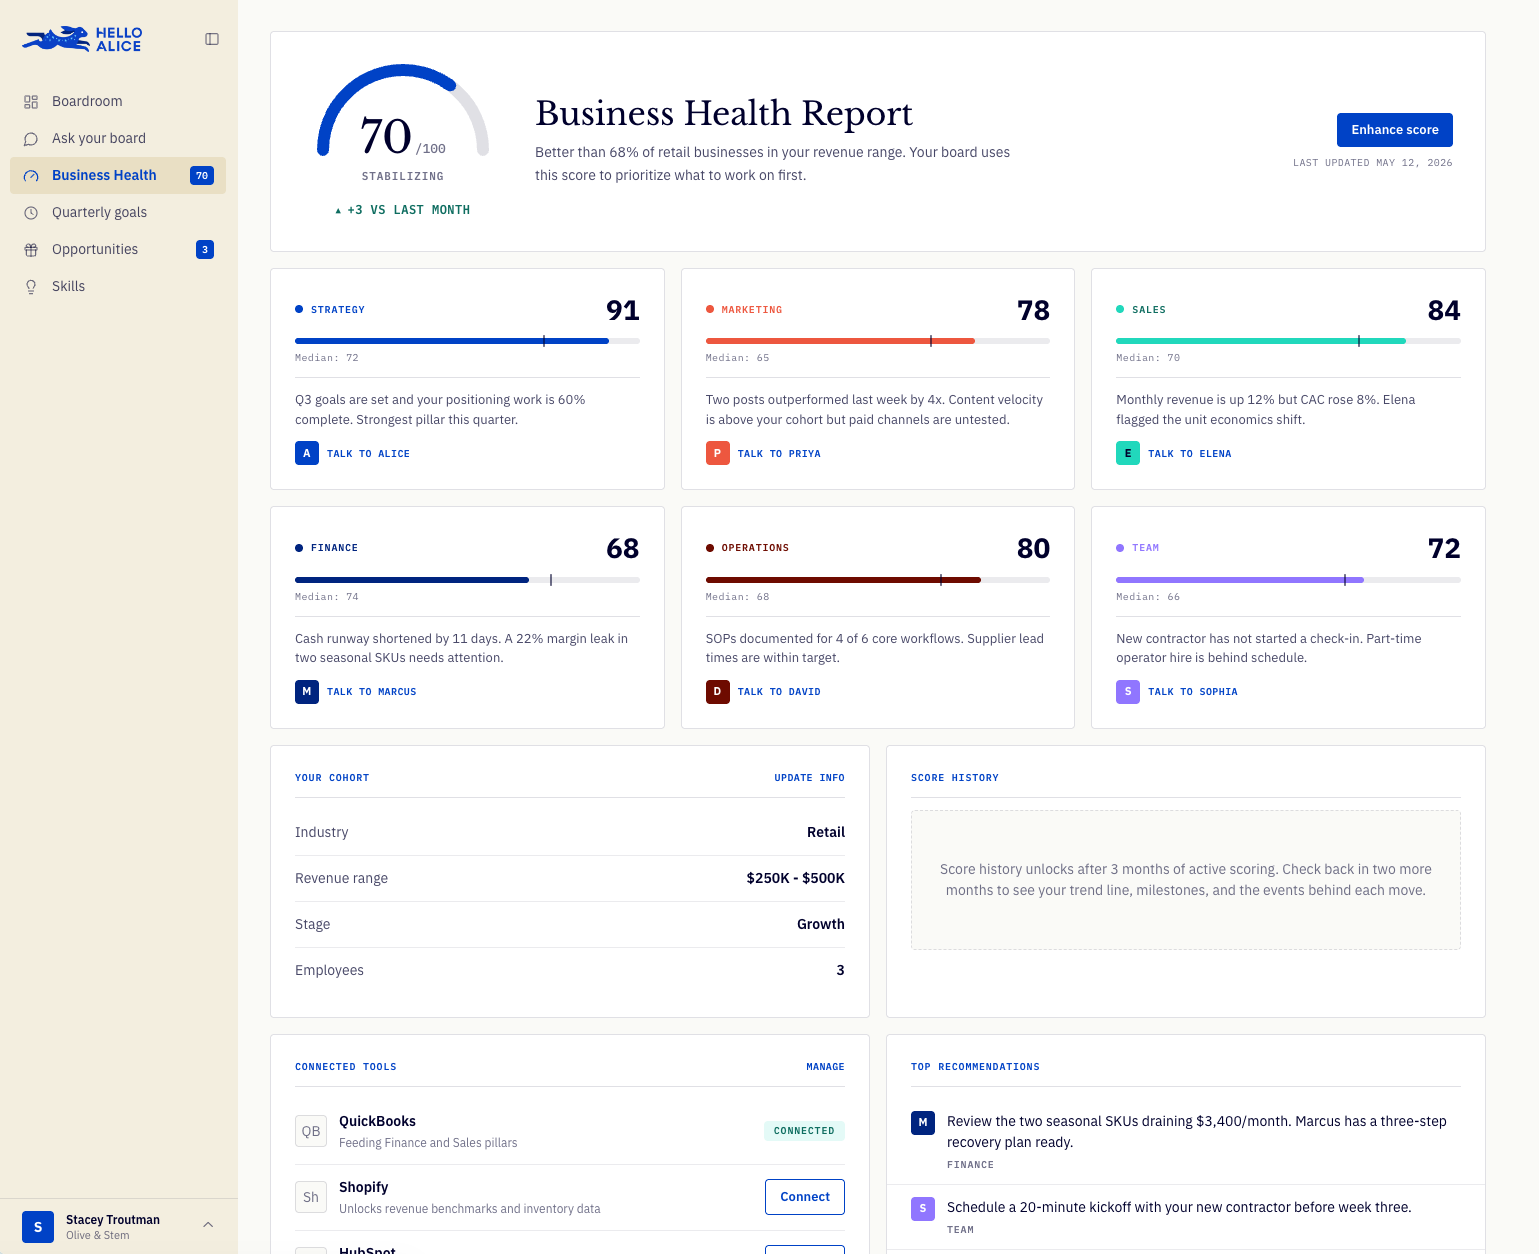Click the Talk to Priya link
The image size is (1539, 1254).
coord(779,454)
